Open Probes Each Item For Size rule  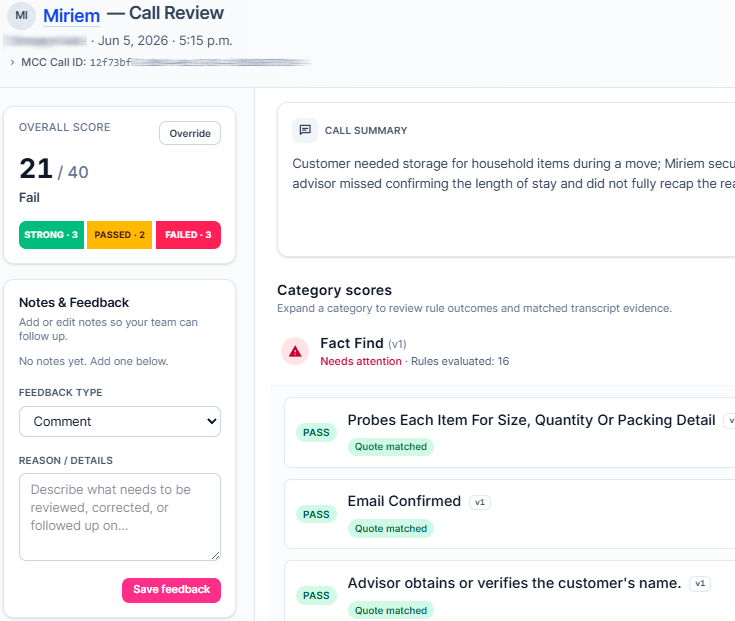[x=510, y=433]
